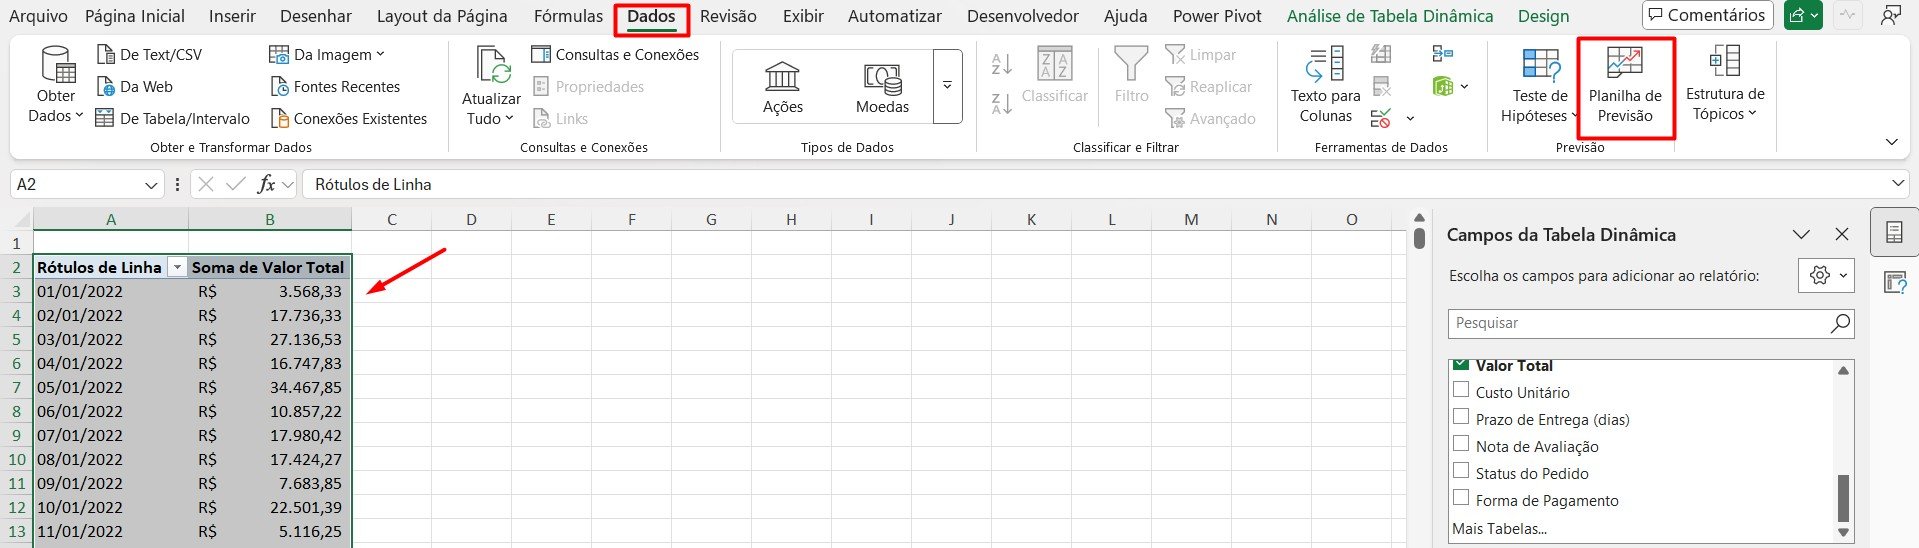Select the Moedas data type

click(x=882, y=86)
